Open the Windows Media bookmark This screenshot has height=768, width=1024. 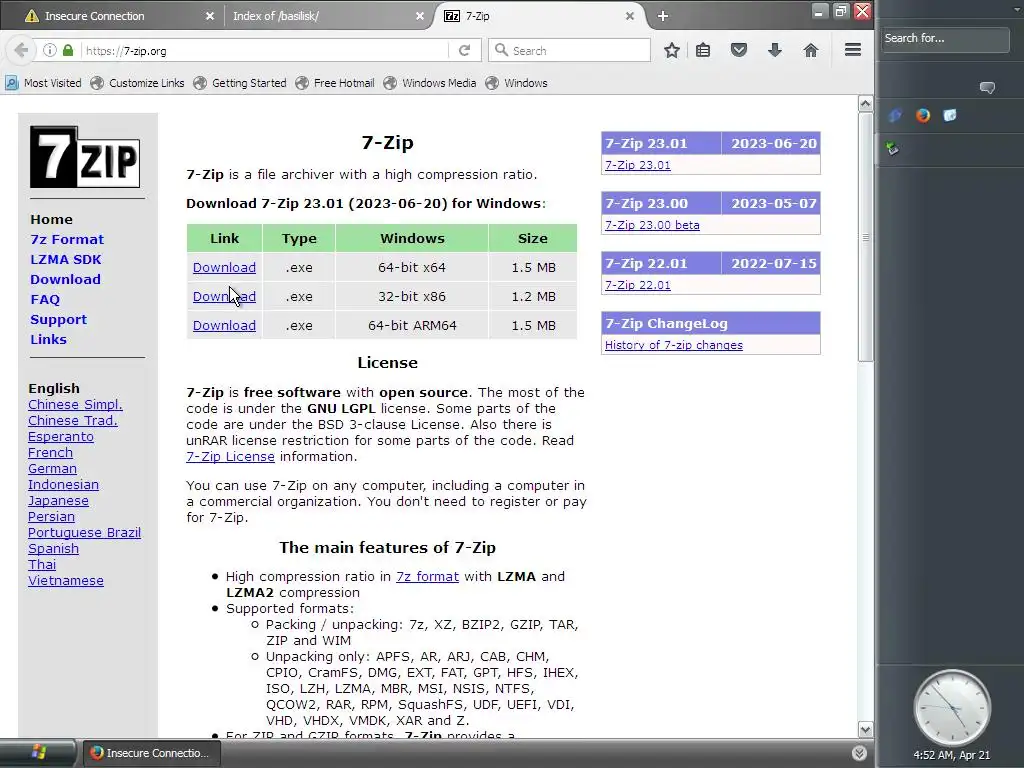tap(430, 83)
